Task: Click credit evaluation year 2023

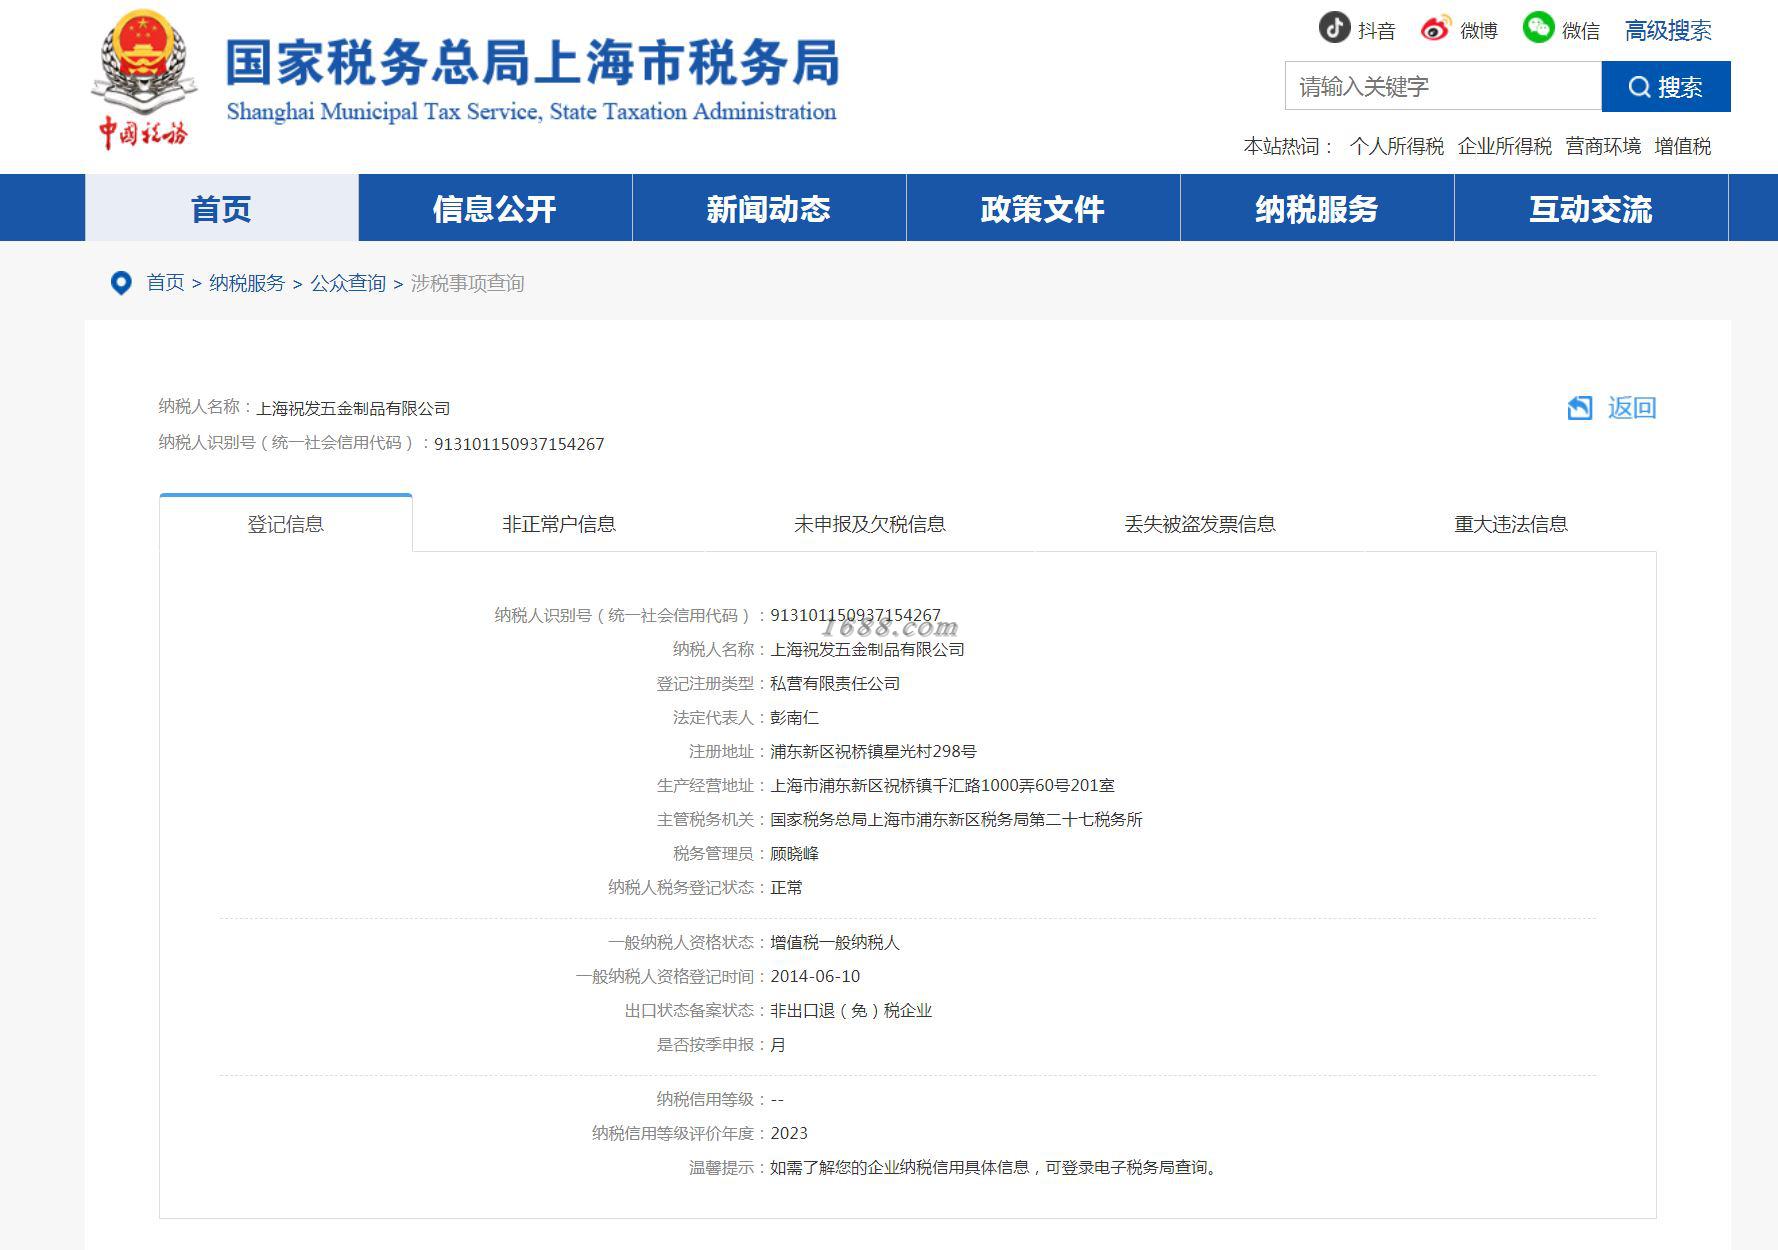Action: [x=789, y=1134]
